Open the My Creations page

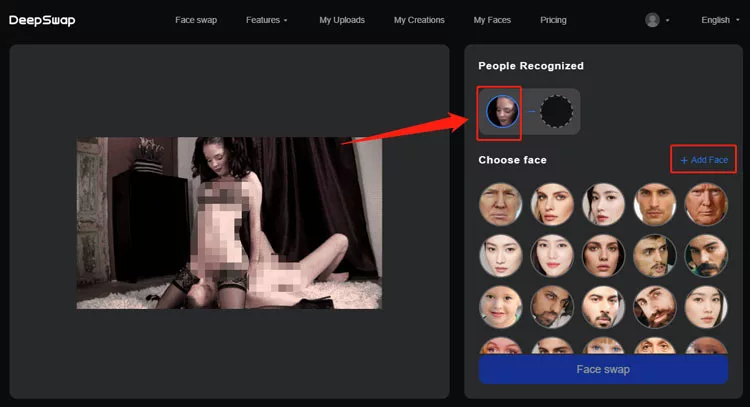419,20
